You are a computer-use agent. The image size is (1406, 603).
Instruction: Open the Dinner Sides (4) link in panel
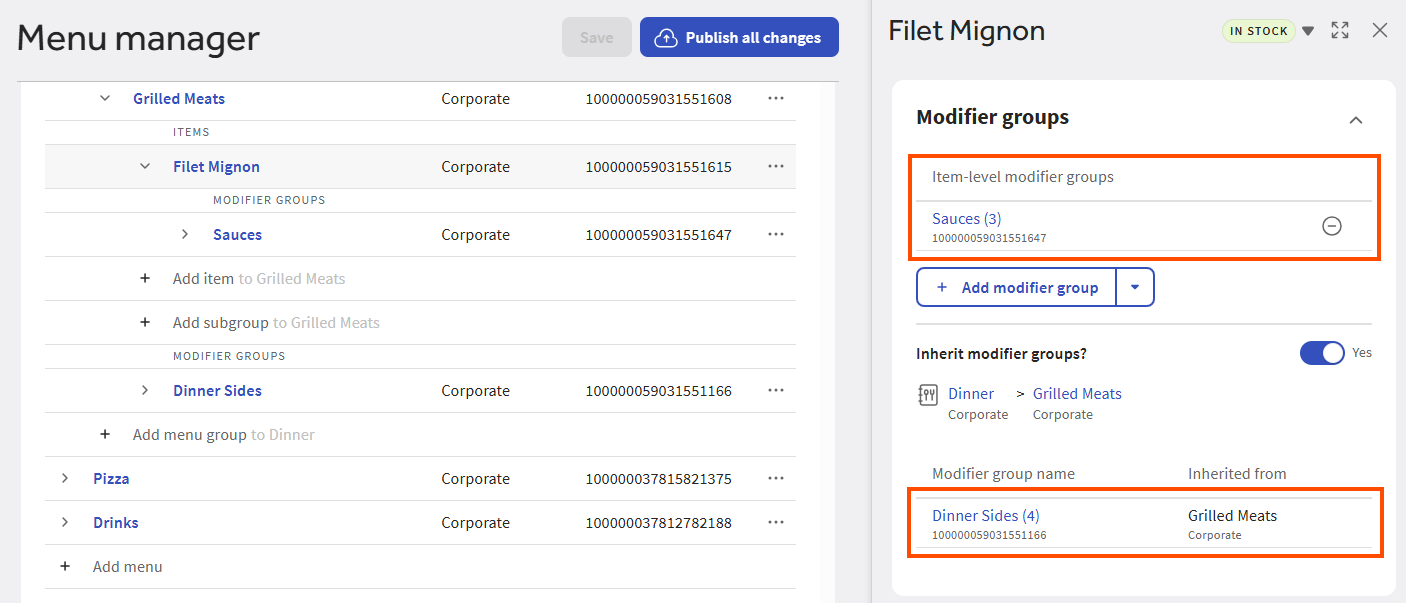985,516
